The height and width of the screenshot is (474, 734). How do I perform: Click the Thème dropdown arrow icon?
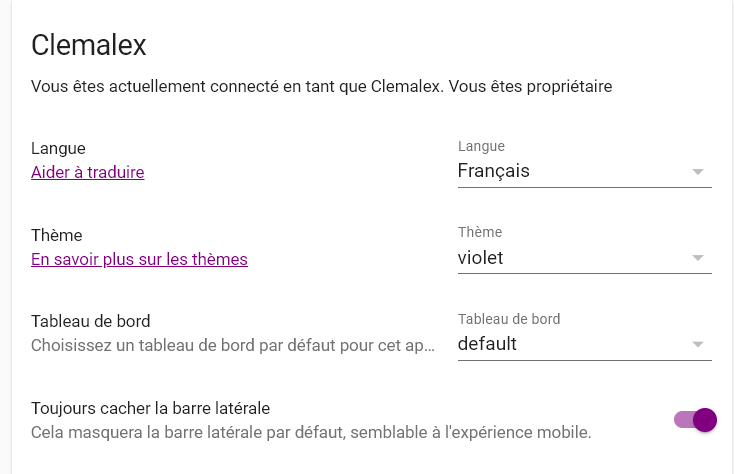tap(698, 259)
